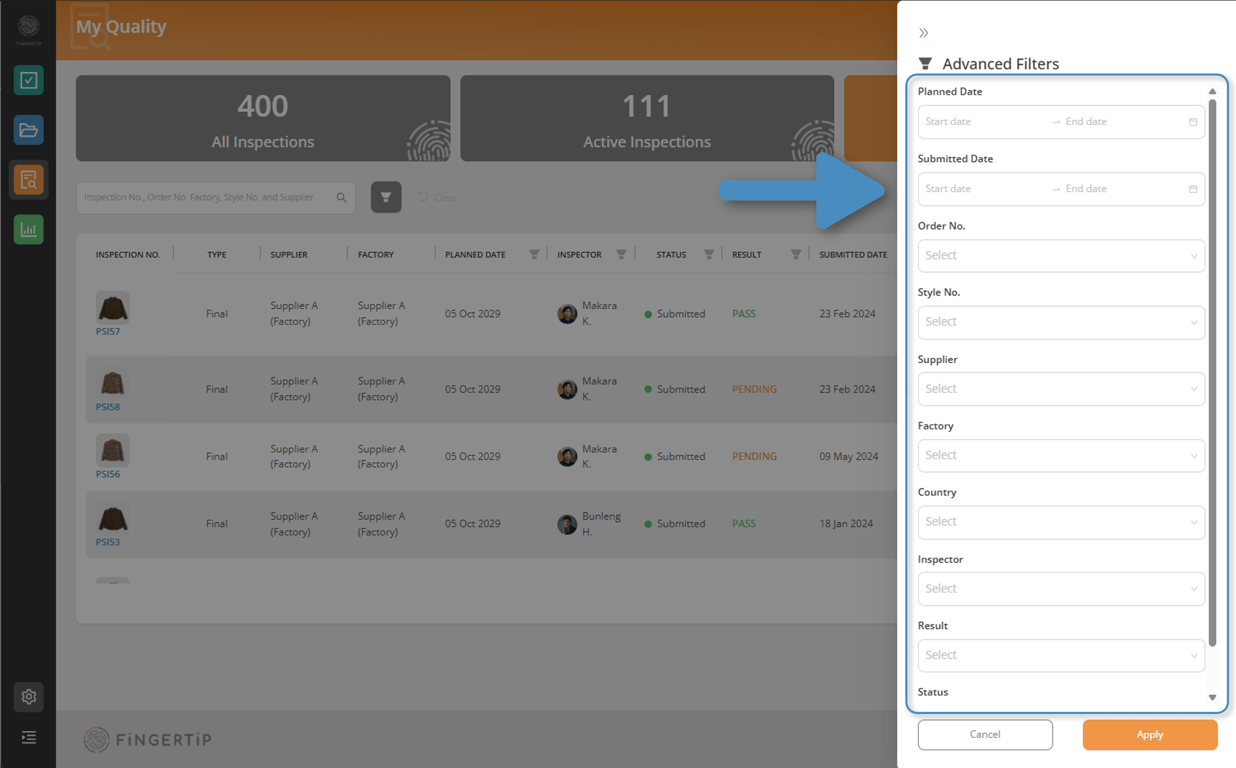The height and width of the screenshot is (768, 1236).
Task: Click PASS result in PSI57 row
Action: tap(744, 314)
